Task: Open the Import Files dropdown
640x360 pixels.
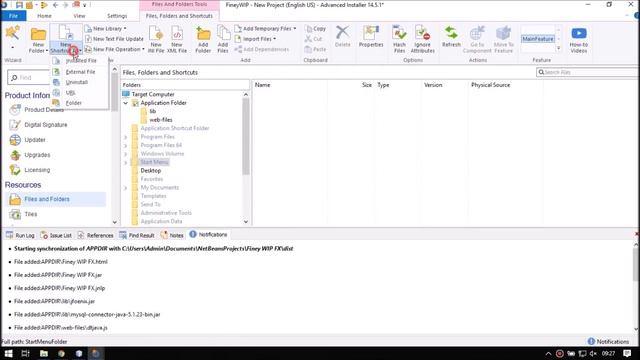Action: pyautogui.click(x=256, y=39)
